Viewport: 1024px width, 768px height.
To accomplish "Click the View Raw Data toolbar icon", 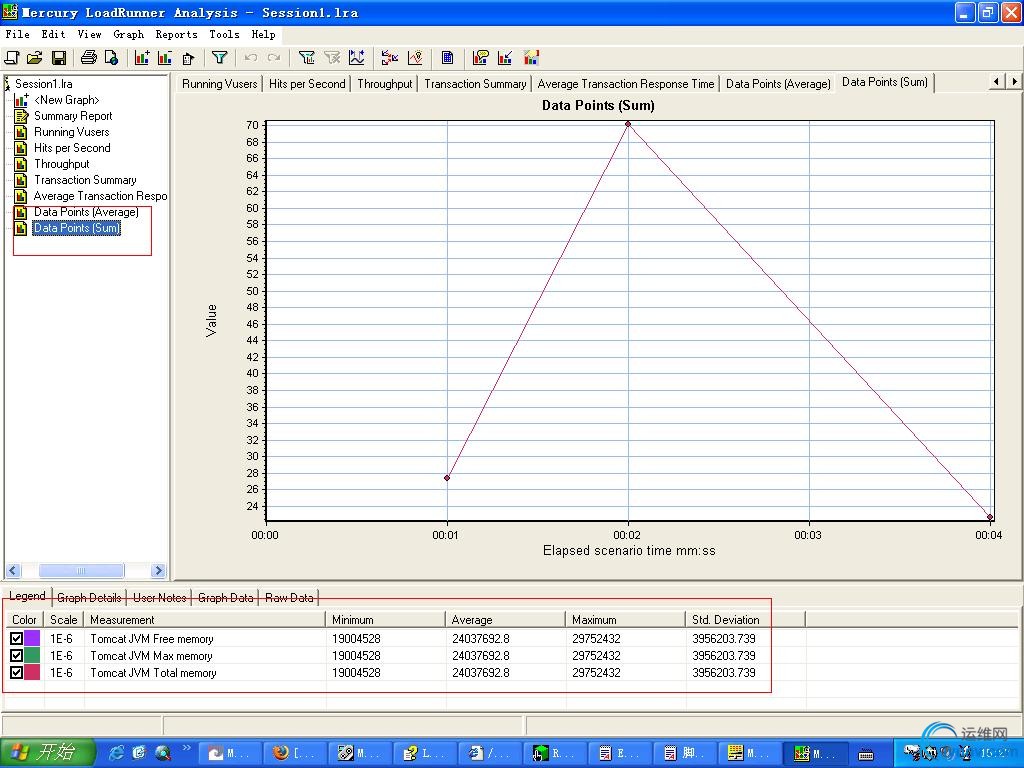I will (x=447, y=58).
